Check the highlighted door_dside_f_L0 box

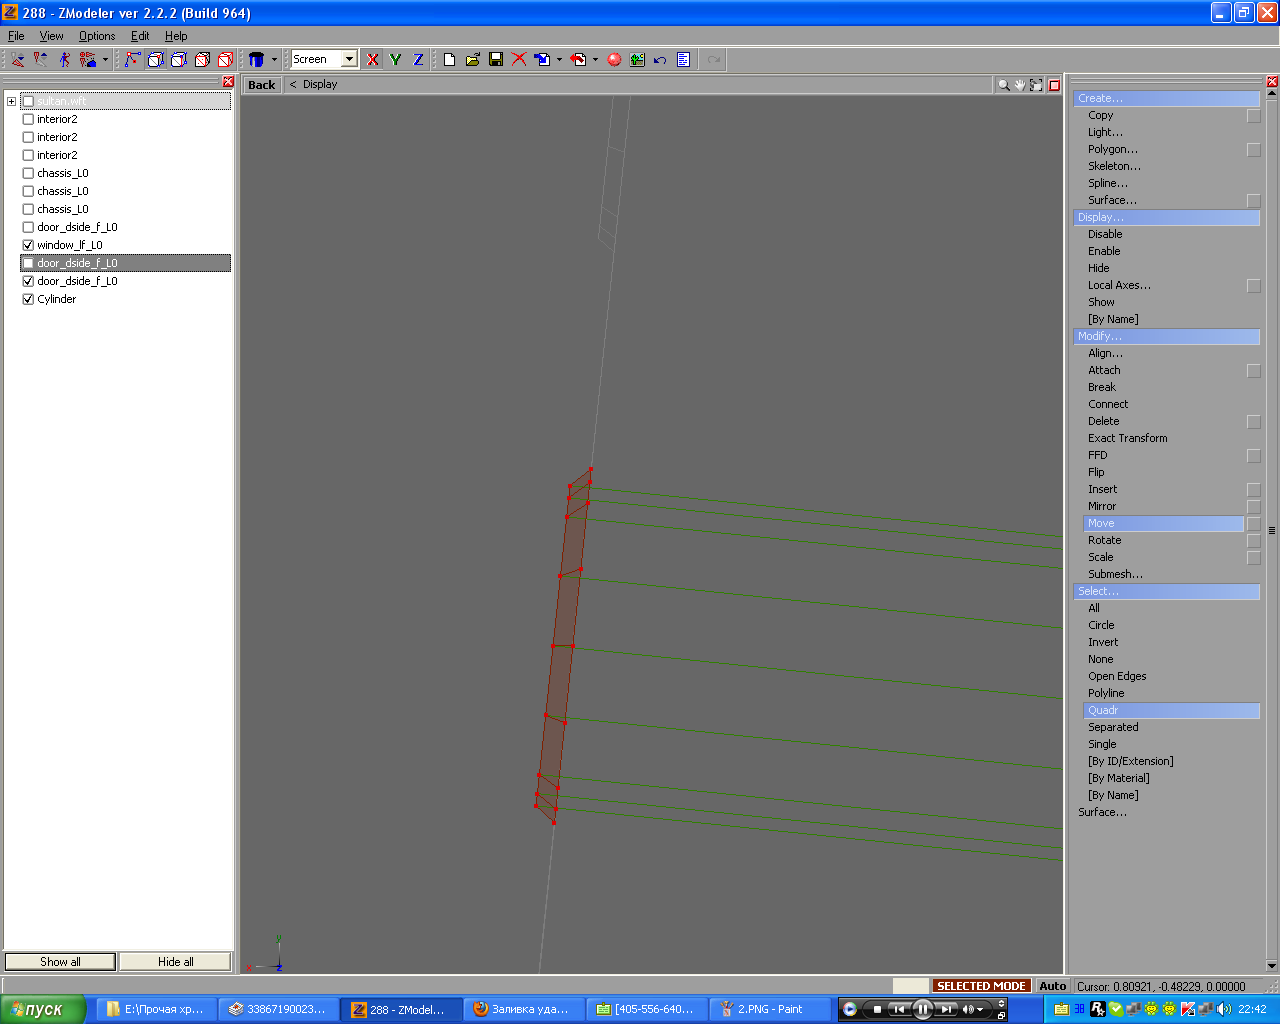tap(28, 263)
